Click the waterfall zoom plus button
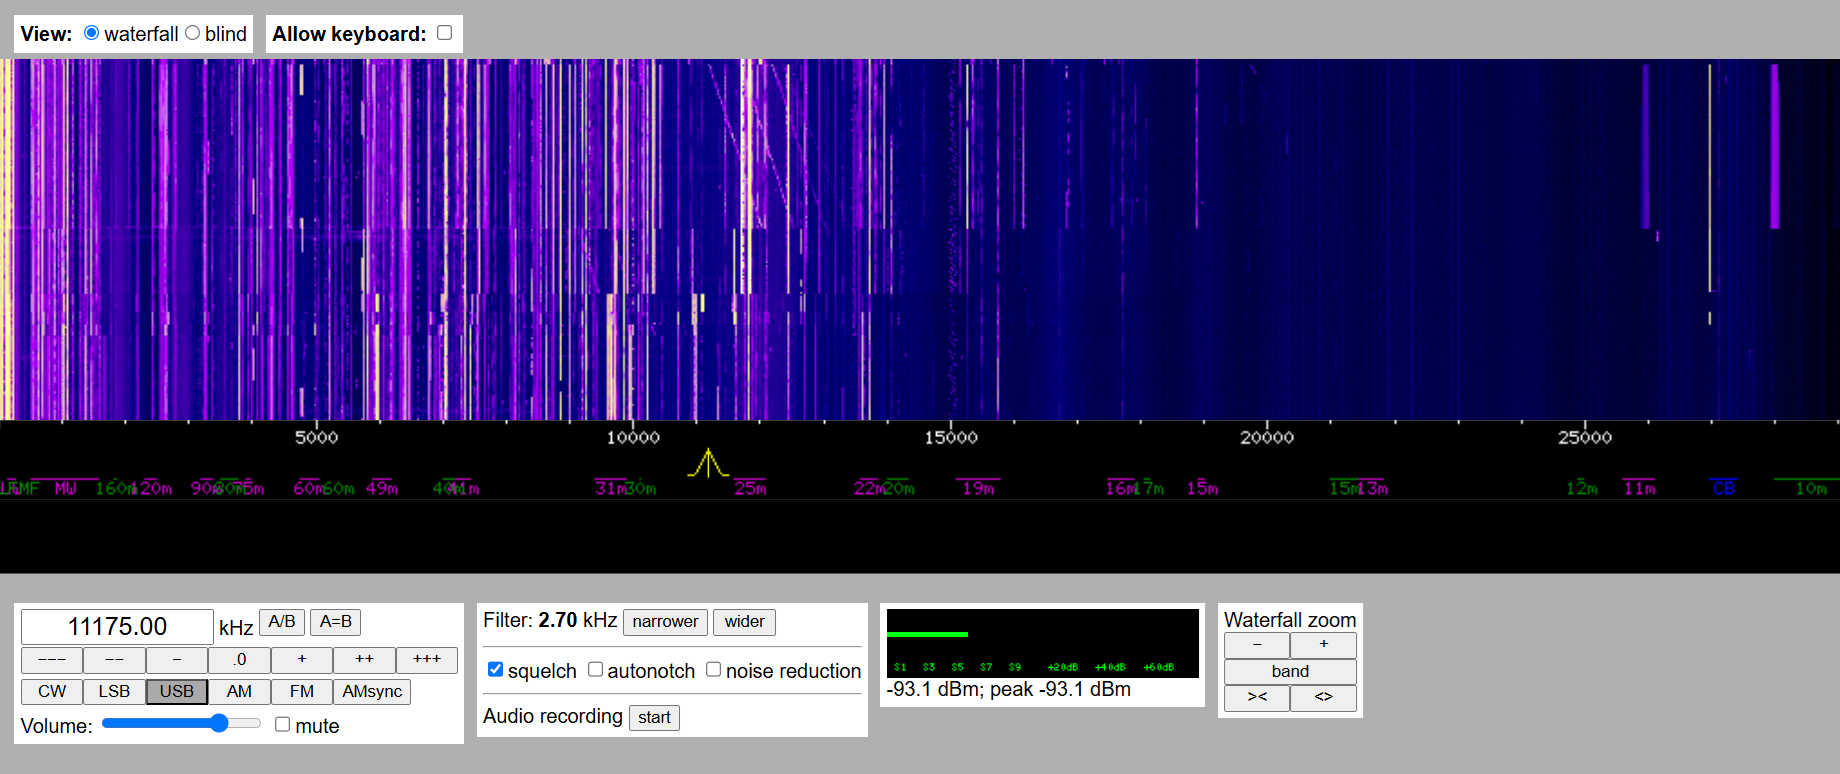The width and height of the screenshot is (1840, 774). [1323, 645]
